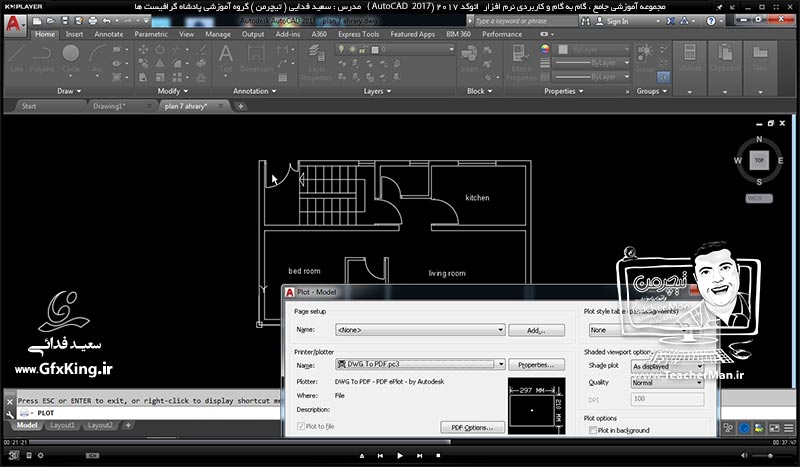
Task: Select the Dimension tool in Annotation panel
Action: (x=256, y=58)
